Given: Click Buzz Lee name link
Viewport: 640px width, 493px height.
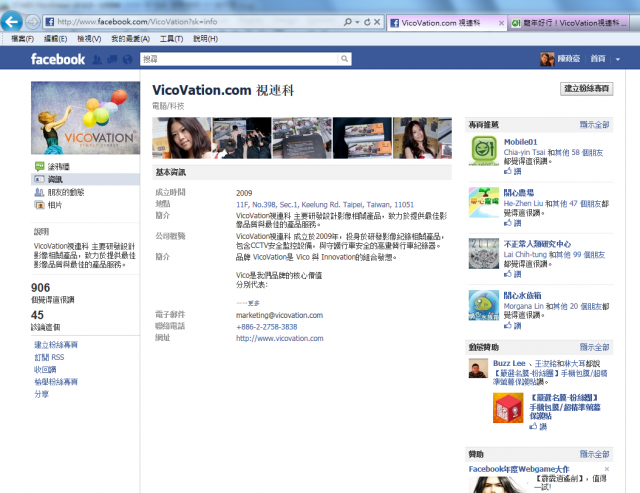Looking at the screenshot, I should click(x=509, y=363).
